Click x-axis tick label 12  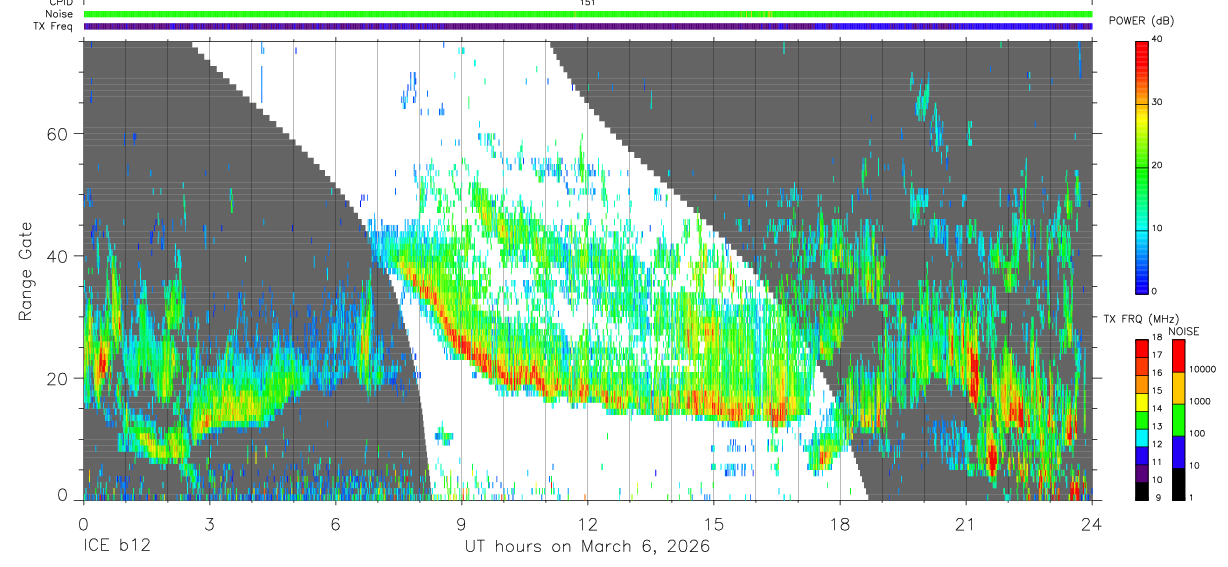[587, 523]
